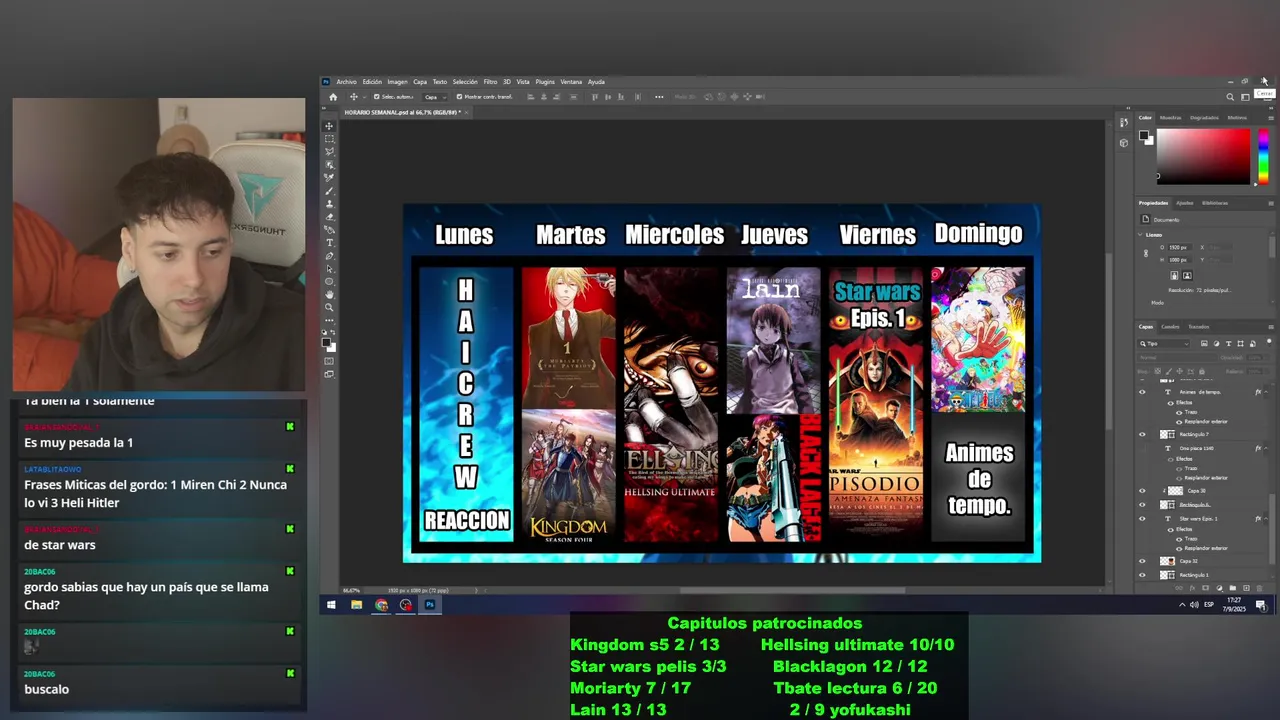Select the Lasso tool

click(330, 151)
